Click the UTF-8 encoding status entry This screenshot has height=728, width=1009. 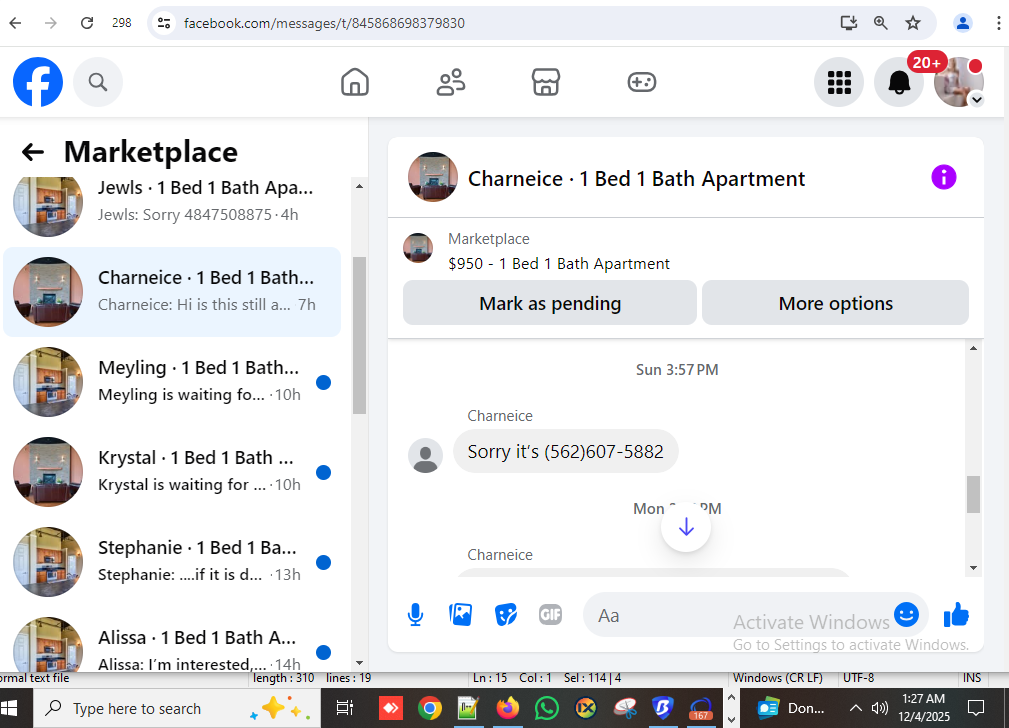[858, 678]
